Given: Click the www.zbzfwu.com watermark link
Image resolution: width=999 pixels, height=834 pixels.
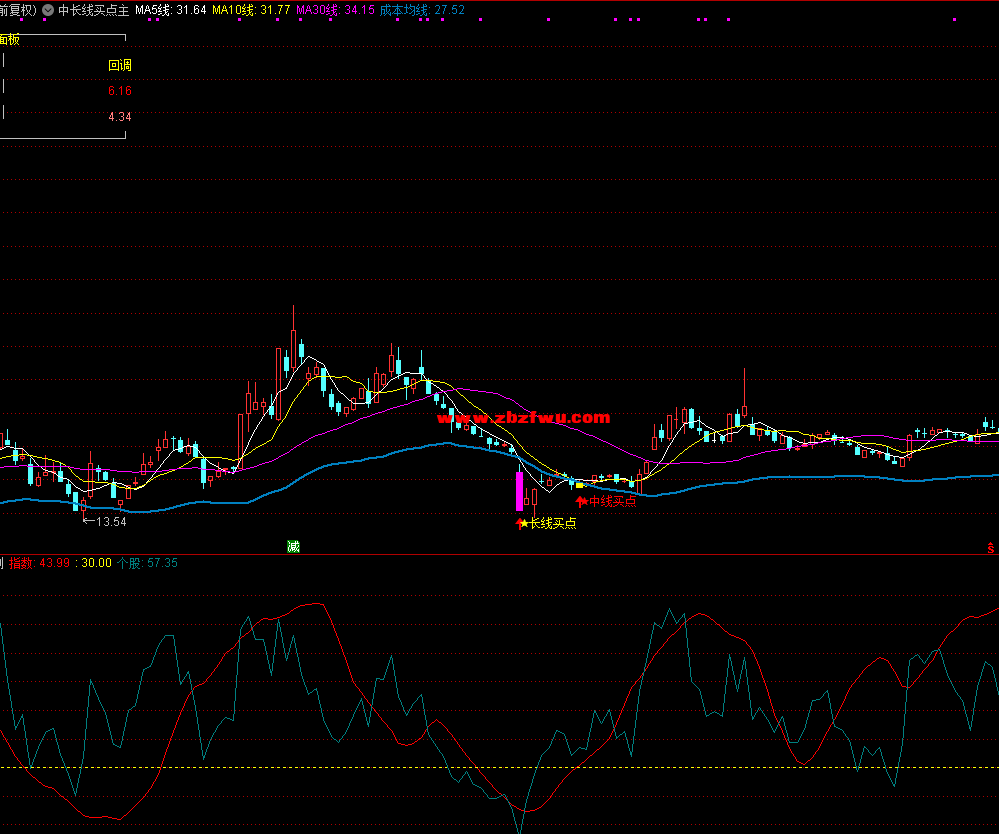Looking at the screenshot, I should click(x=523, y=418).
